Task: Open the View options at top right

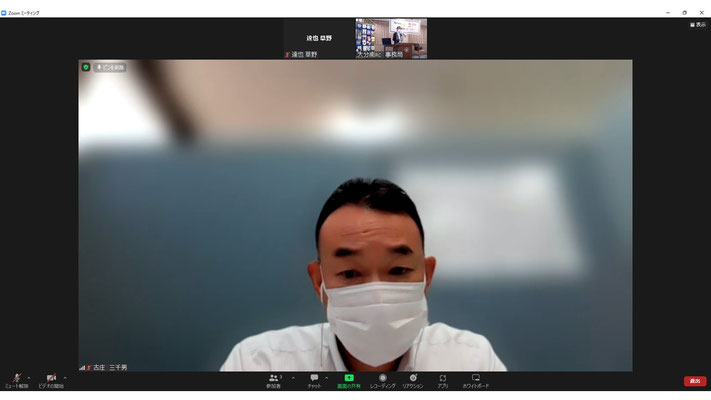Action: click(x=698, y=24)
